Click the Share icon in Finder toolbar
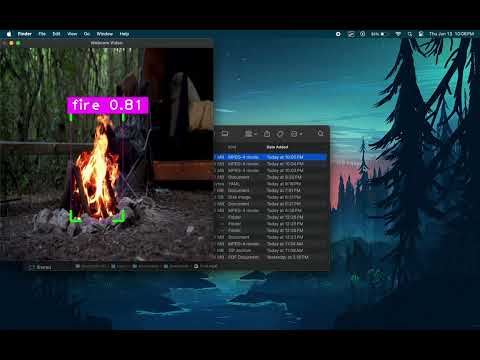Viewport: 480px width, 360px height. point(267,134)
